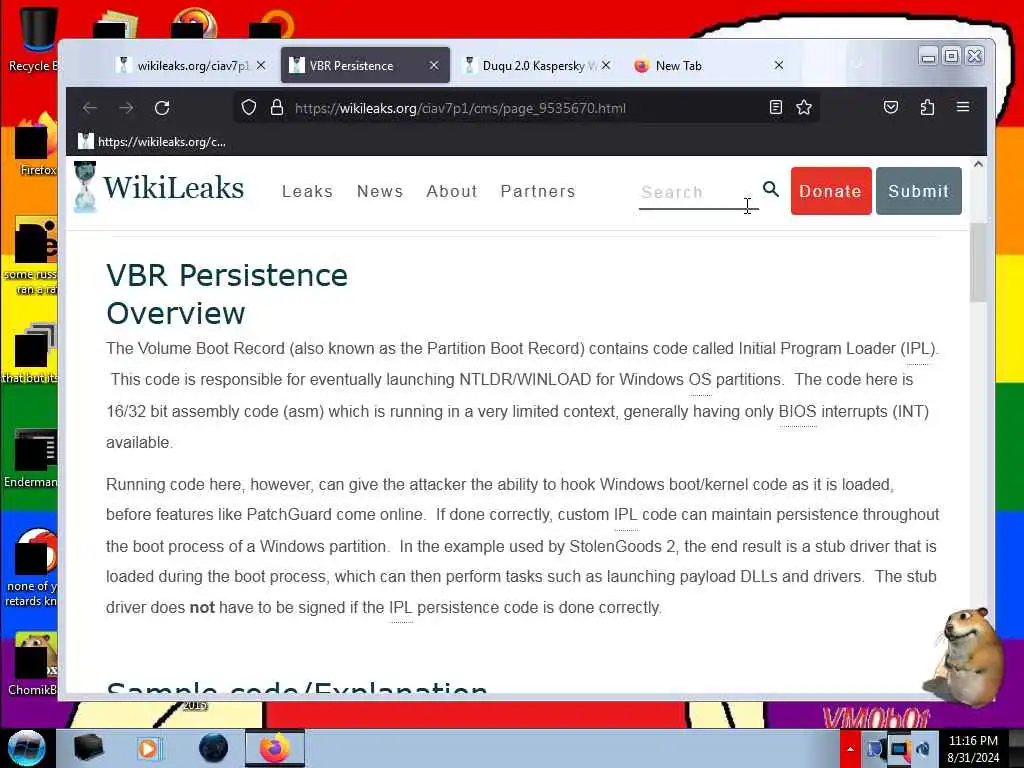Click the WikiLeaks wordmark text
The height and width of the screenshot is (768, 1024).
(174, 187)
